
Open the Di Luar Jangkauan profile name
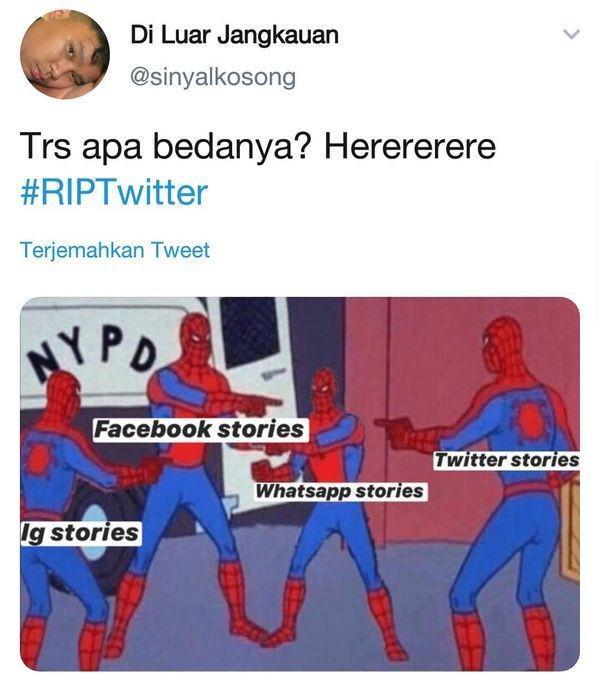235,35
